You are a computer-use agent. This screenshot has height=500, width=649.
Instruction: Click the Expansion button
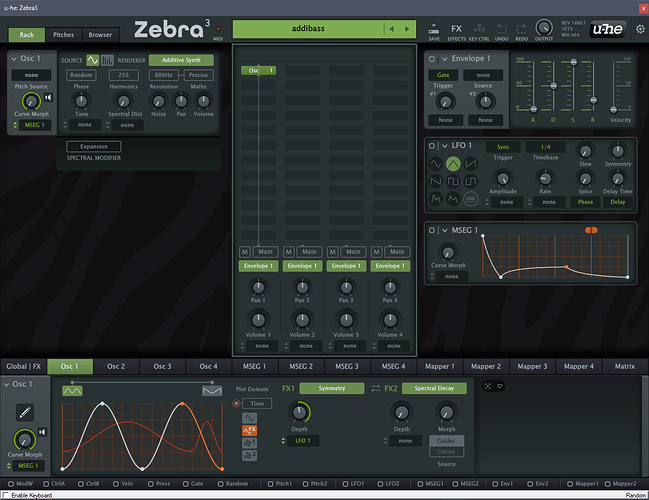click(94, 147)
